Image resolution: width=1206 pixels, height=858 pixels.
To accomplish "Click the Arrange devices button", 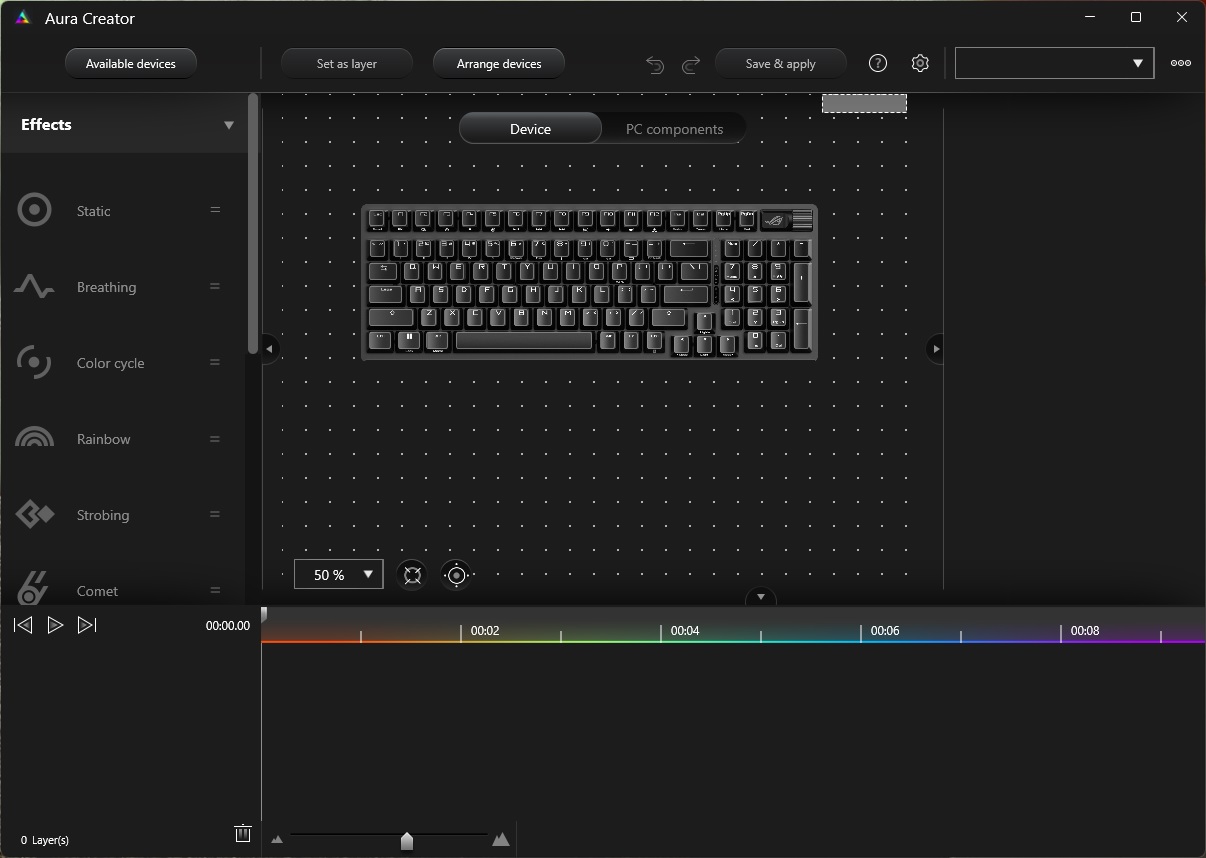I will click(x=499, y=63).
